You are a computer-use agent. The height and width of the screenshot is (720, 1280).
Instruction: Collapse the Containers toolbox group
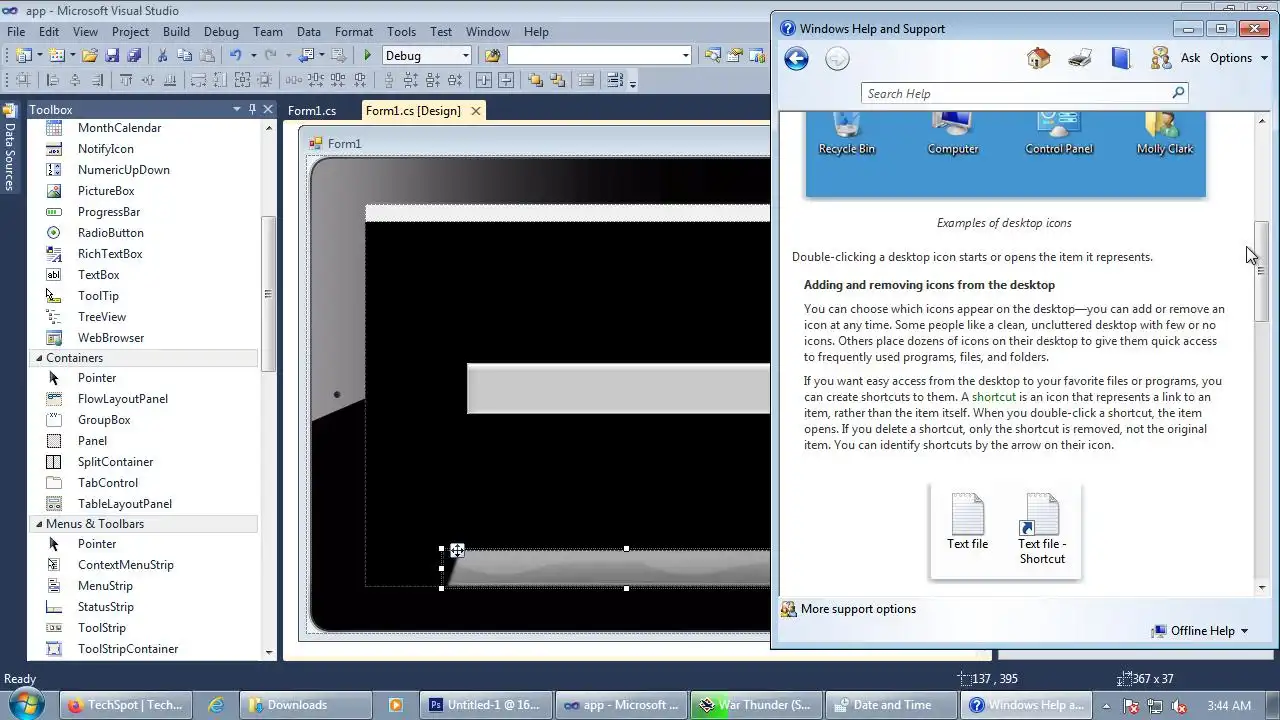(39, 358)
